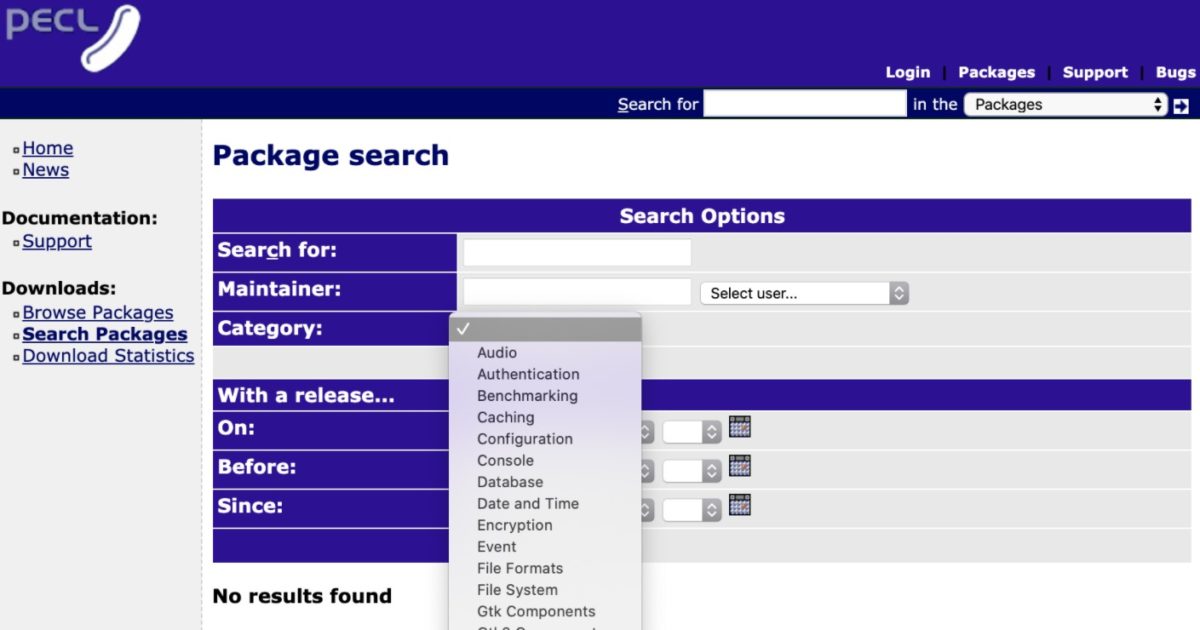
Task: Open calendar icon in the Before row
Action: click(x=740, y=466)
